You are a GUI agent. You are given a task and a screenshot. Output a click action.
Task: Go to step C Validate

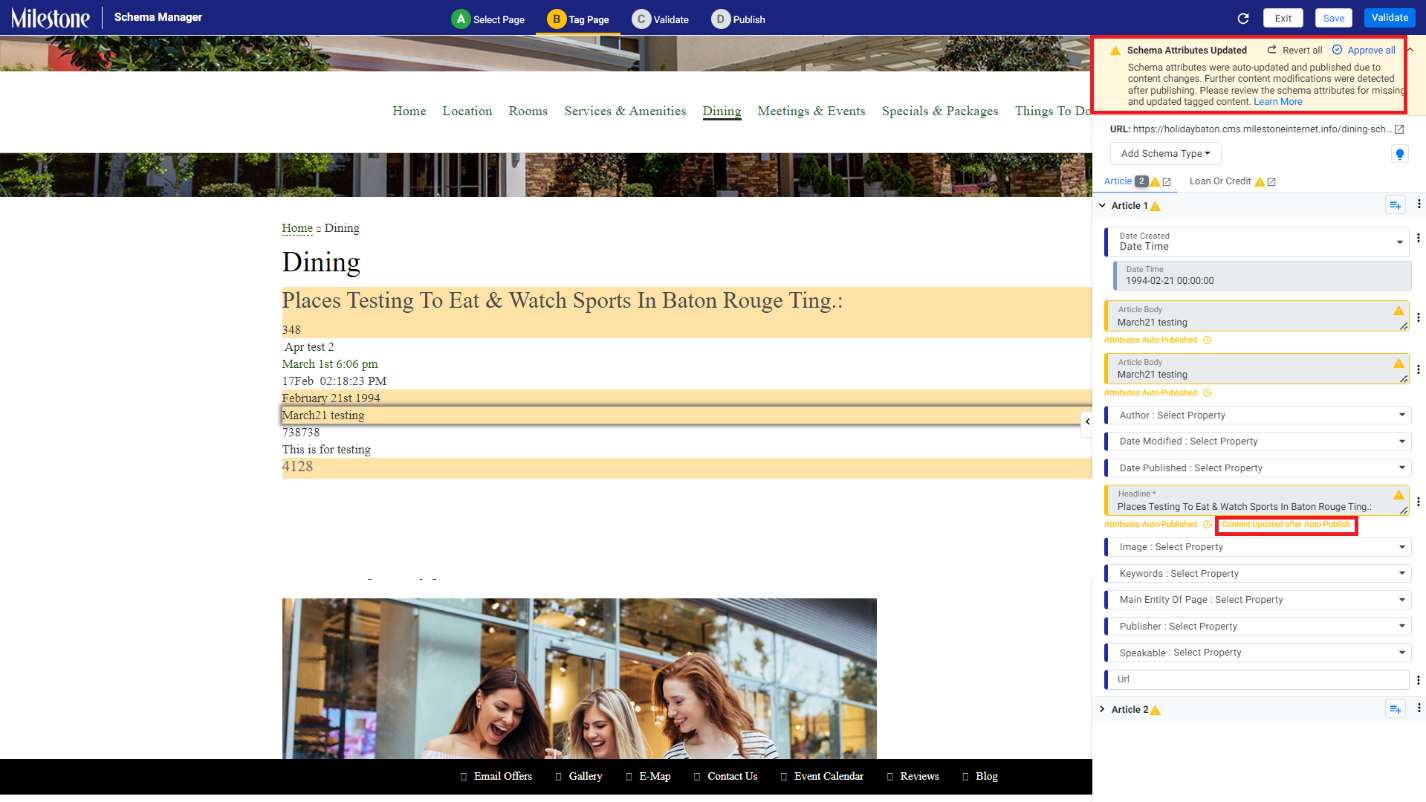[660, 19]
